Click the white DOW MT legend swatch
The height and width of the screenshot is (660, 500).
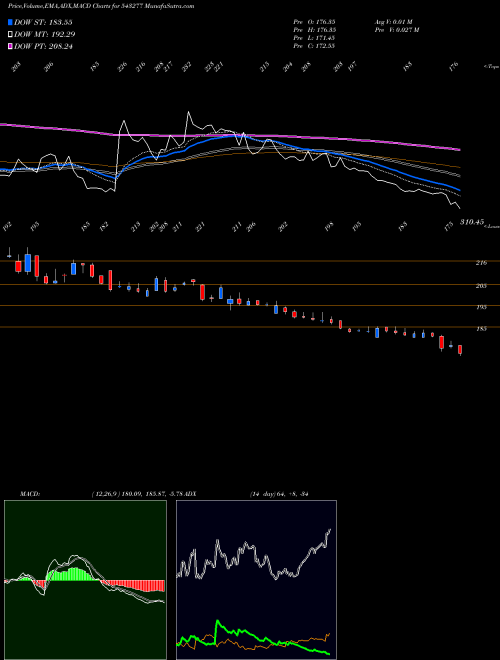pyautogui.click(x=10, y=35)
